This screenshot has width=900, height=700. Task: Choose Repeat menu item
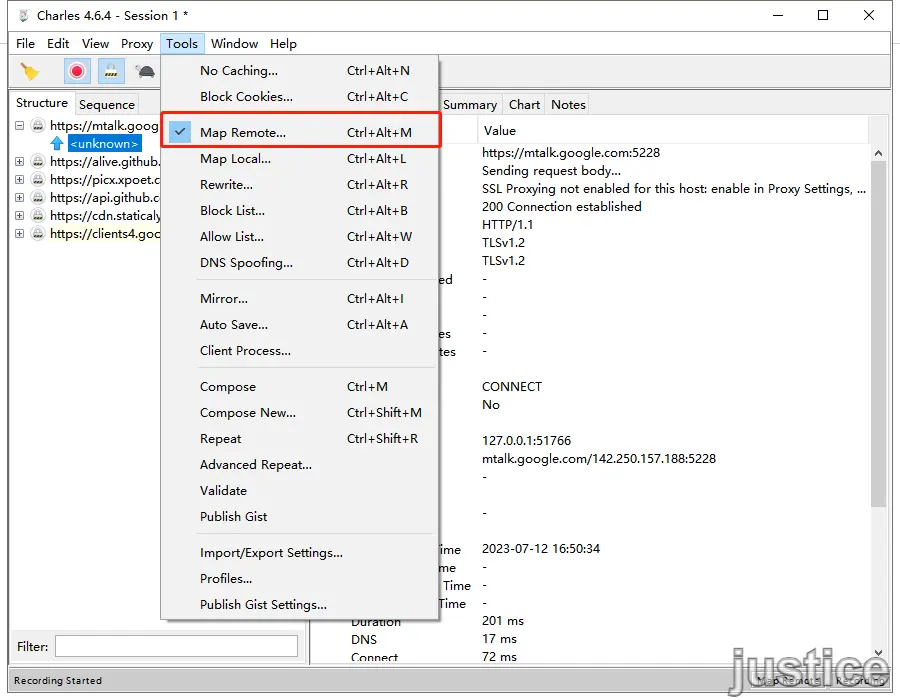click(x=301, y=439)
